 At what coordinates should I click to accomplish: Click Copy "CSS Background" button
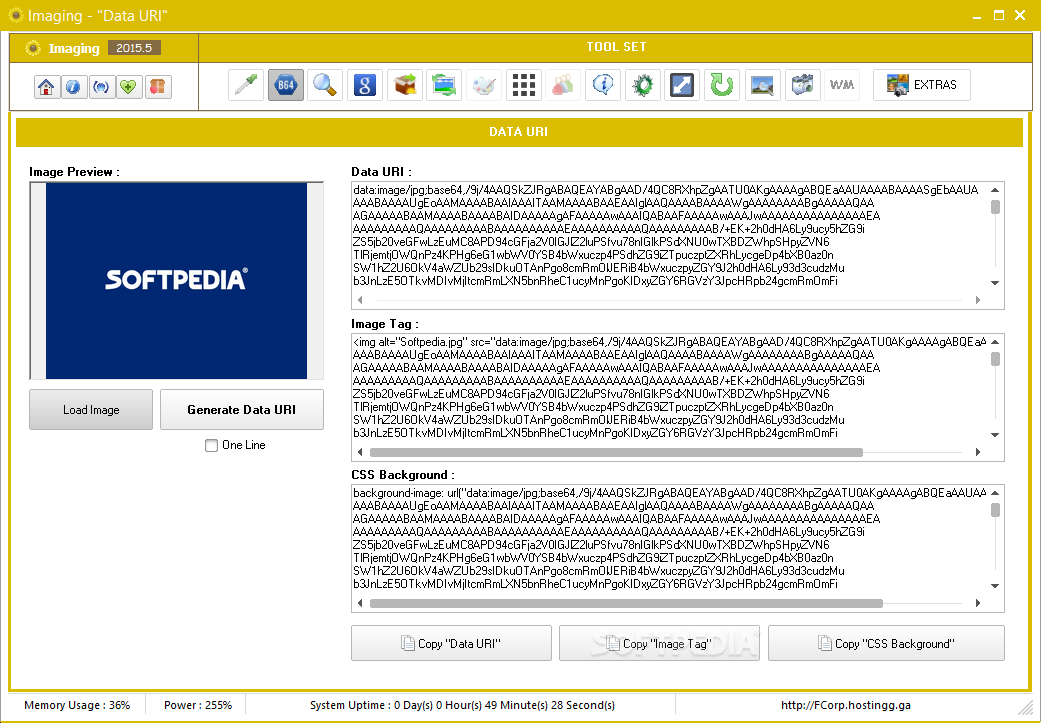coord(886,643)
